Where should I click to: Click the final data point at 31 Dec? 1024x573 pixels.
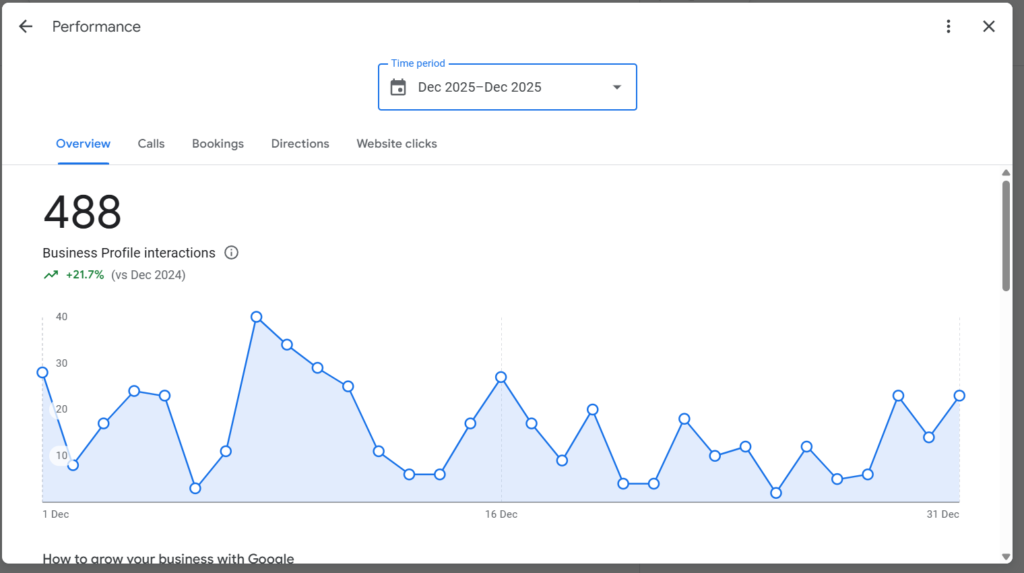[x=959, y=396]
